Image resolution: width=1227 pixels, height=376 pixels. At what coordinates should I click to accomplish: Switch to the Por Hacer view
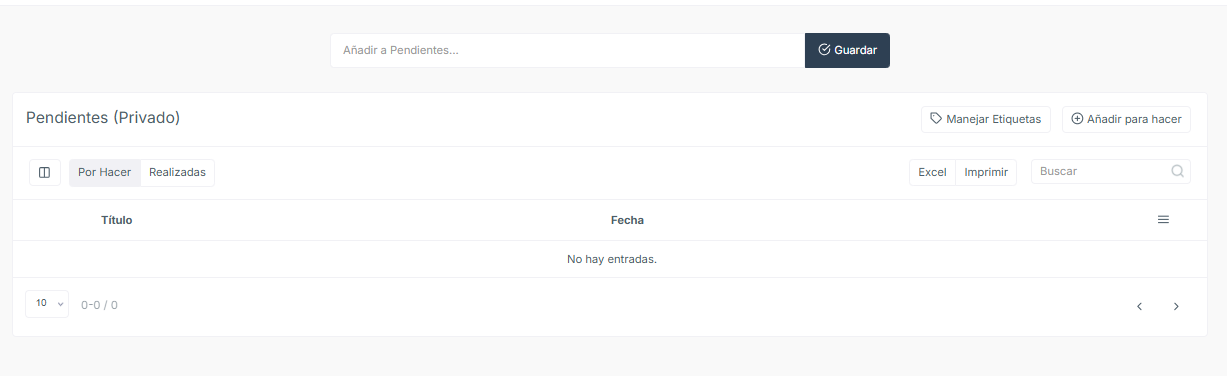click(x=105, y=172)
